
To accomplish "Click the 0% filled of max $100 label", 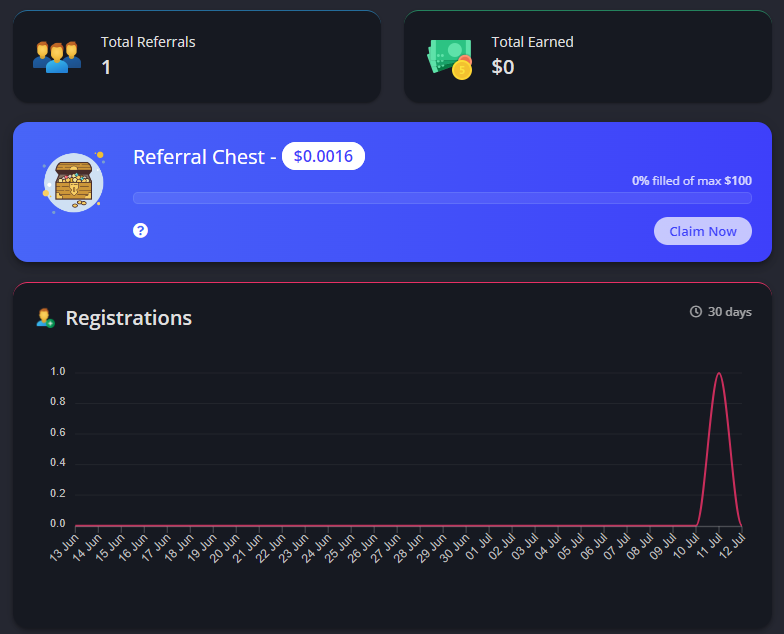I will pos(692,180).
